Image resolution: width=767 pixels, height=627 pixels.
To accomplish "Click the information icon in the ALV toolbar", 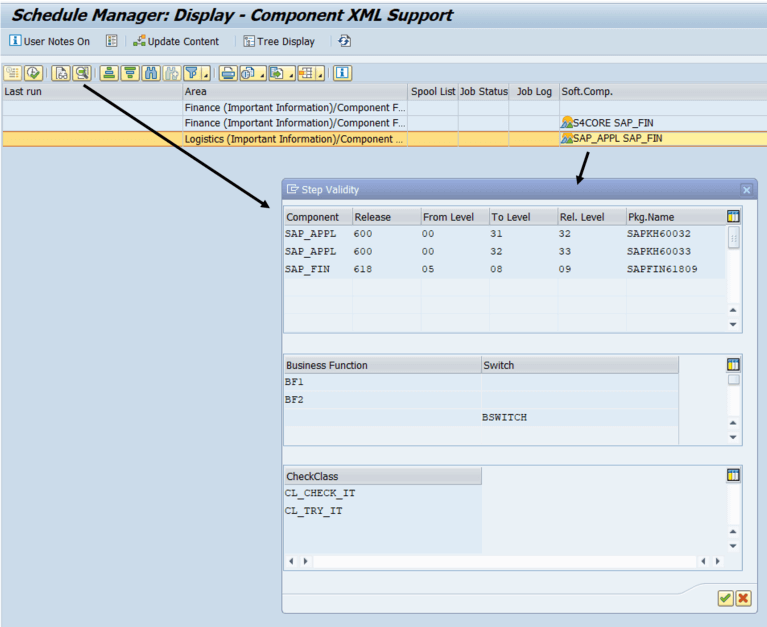I will coord(342,73).
